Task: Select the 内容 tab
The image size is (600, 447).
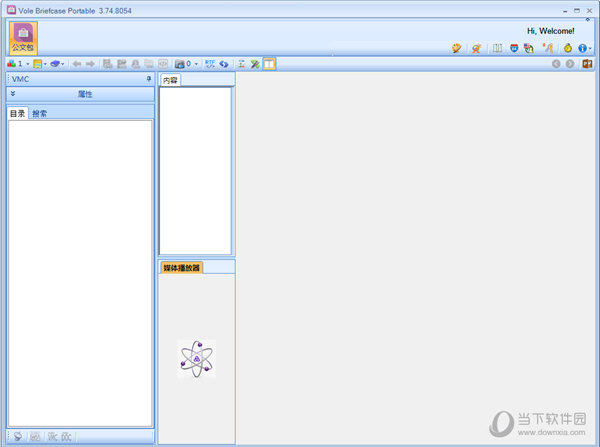Action: (170, 79)
